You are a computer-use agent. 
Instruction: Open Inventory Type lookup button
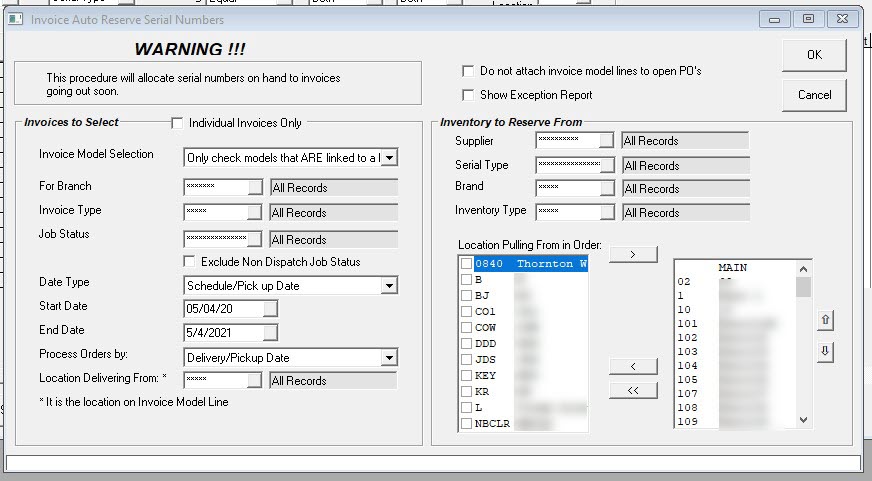pos(607,212)
